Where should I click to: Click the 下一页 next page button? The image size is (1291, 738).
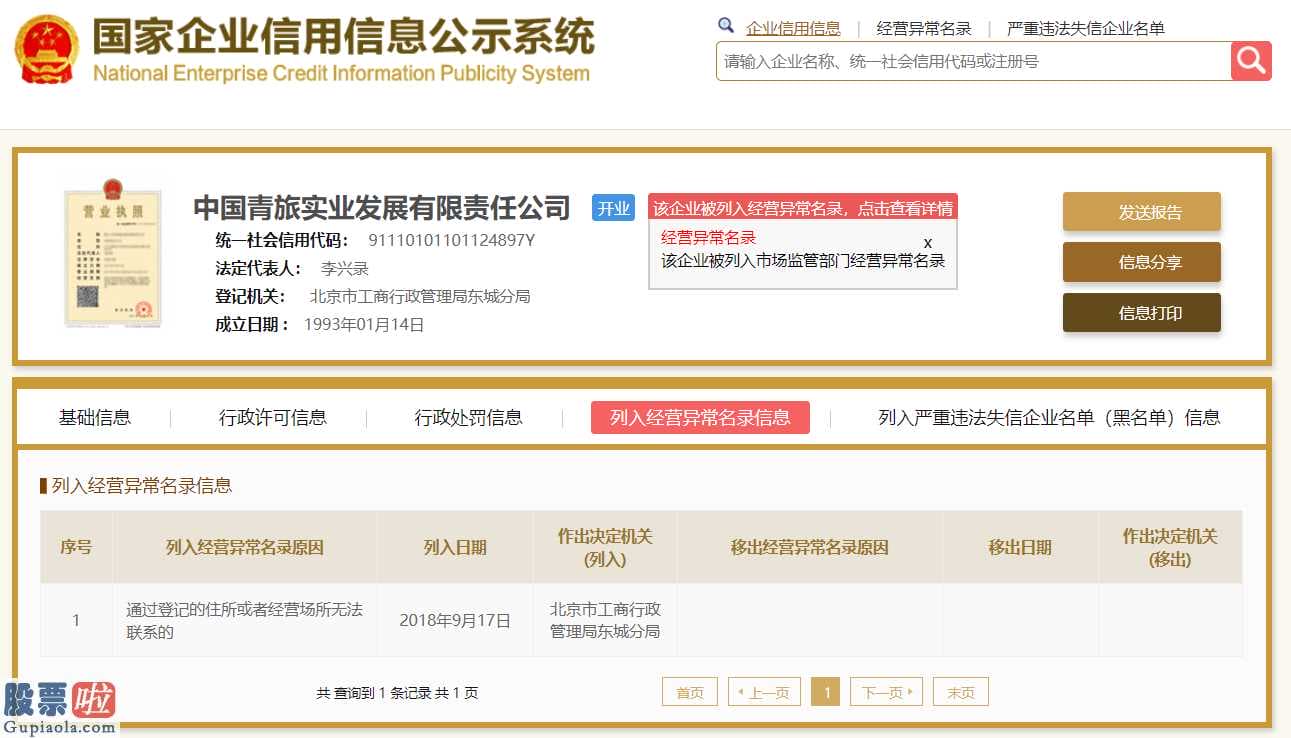tap(886, 692)
